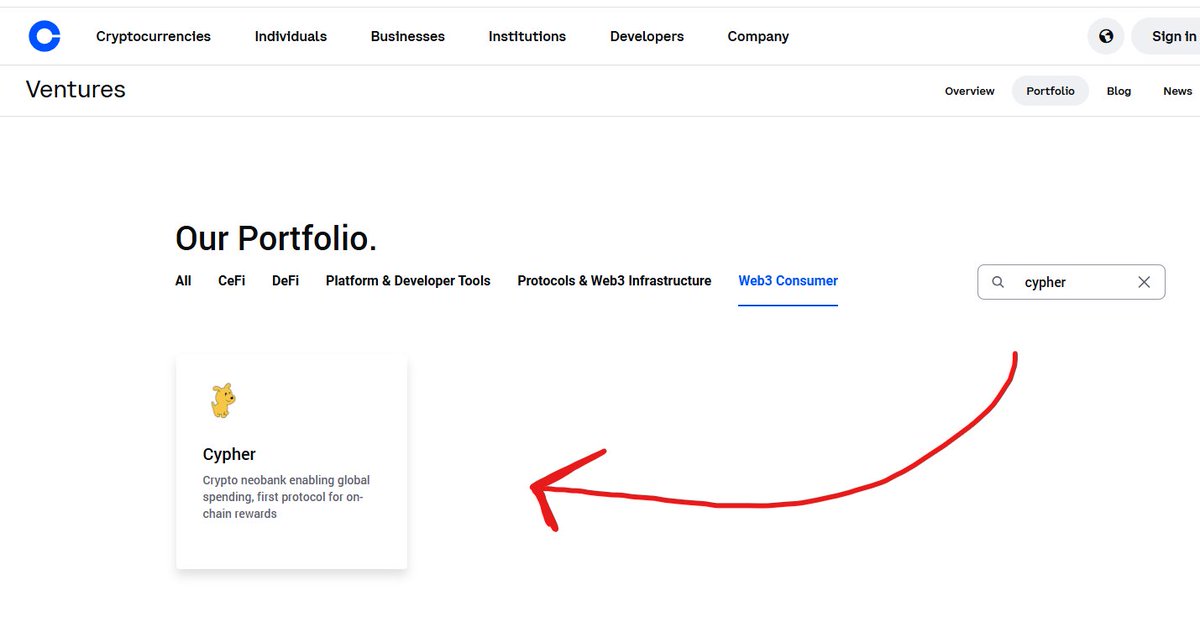This screenshot has width=1200, height=627.
Task: Open the Individuals menu
Action: pos(291,37)
